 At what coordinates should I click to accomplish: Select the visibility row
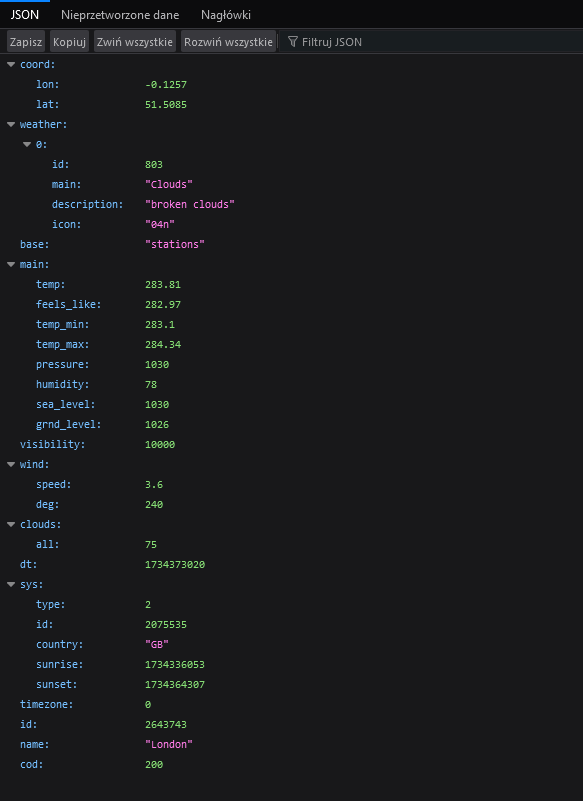pos(291,444)
